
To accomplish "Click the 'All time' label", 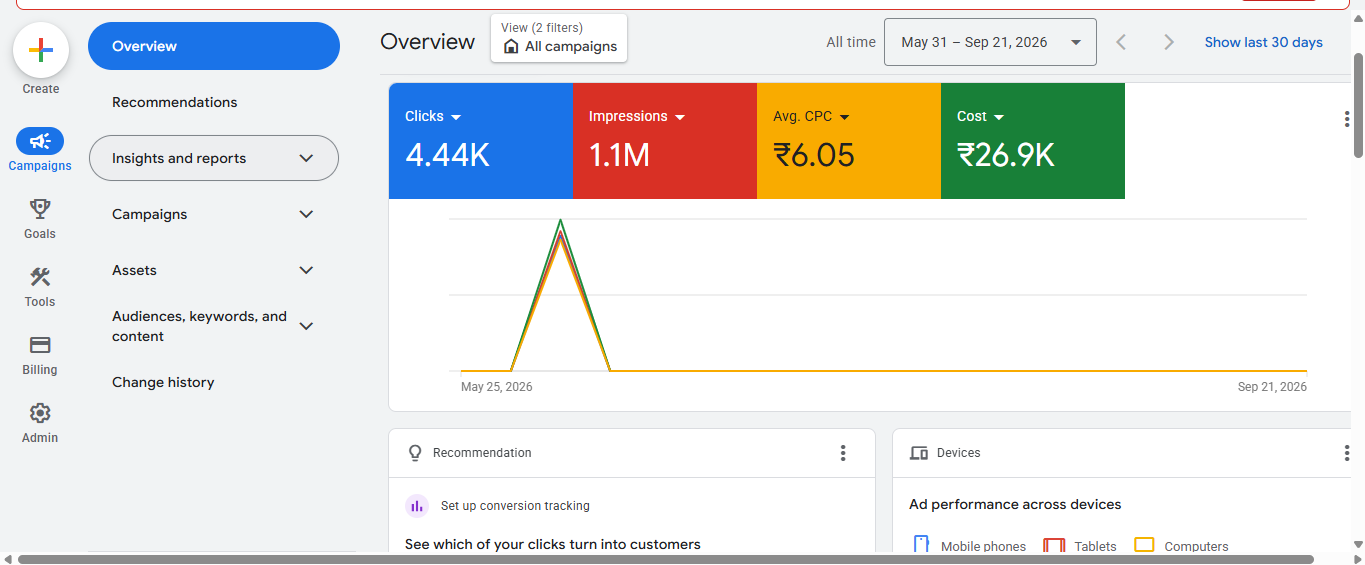I will click(851, 42).
